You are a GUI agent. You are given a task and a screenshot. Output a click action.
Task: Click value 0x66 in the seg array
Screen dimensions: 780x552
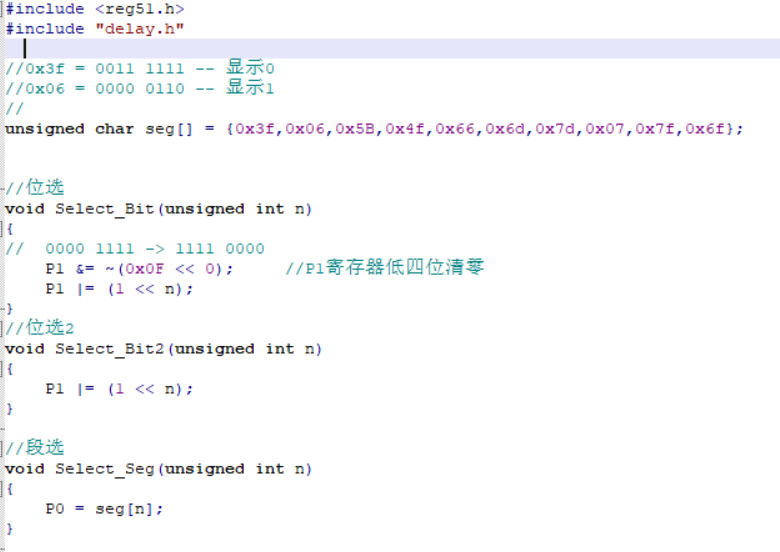coord(455,129)
